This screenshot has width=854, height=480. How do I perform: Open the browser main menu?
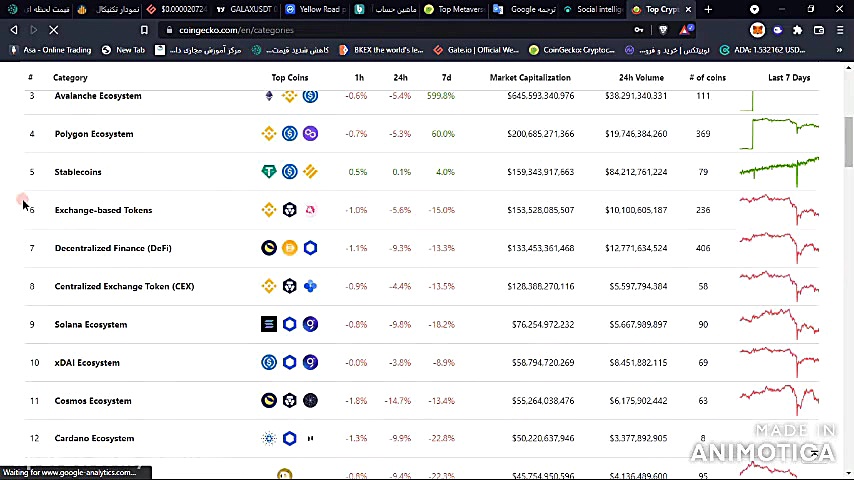(x=840, y=30)
